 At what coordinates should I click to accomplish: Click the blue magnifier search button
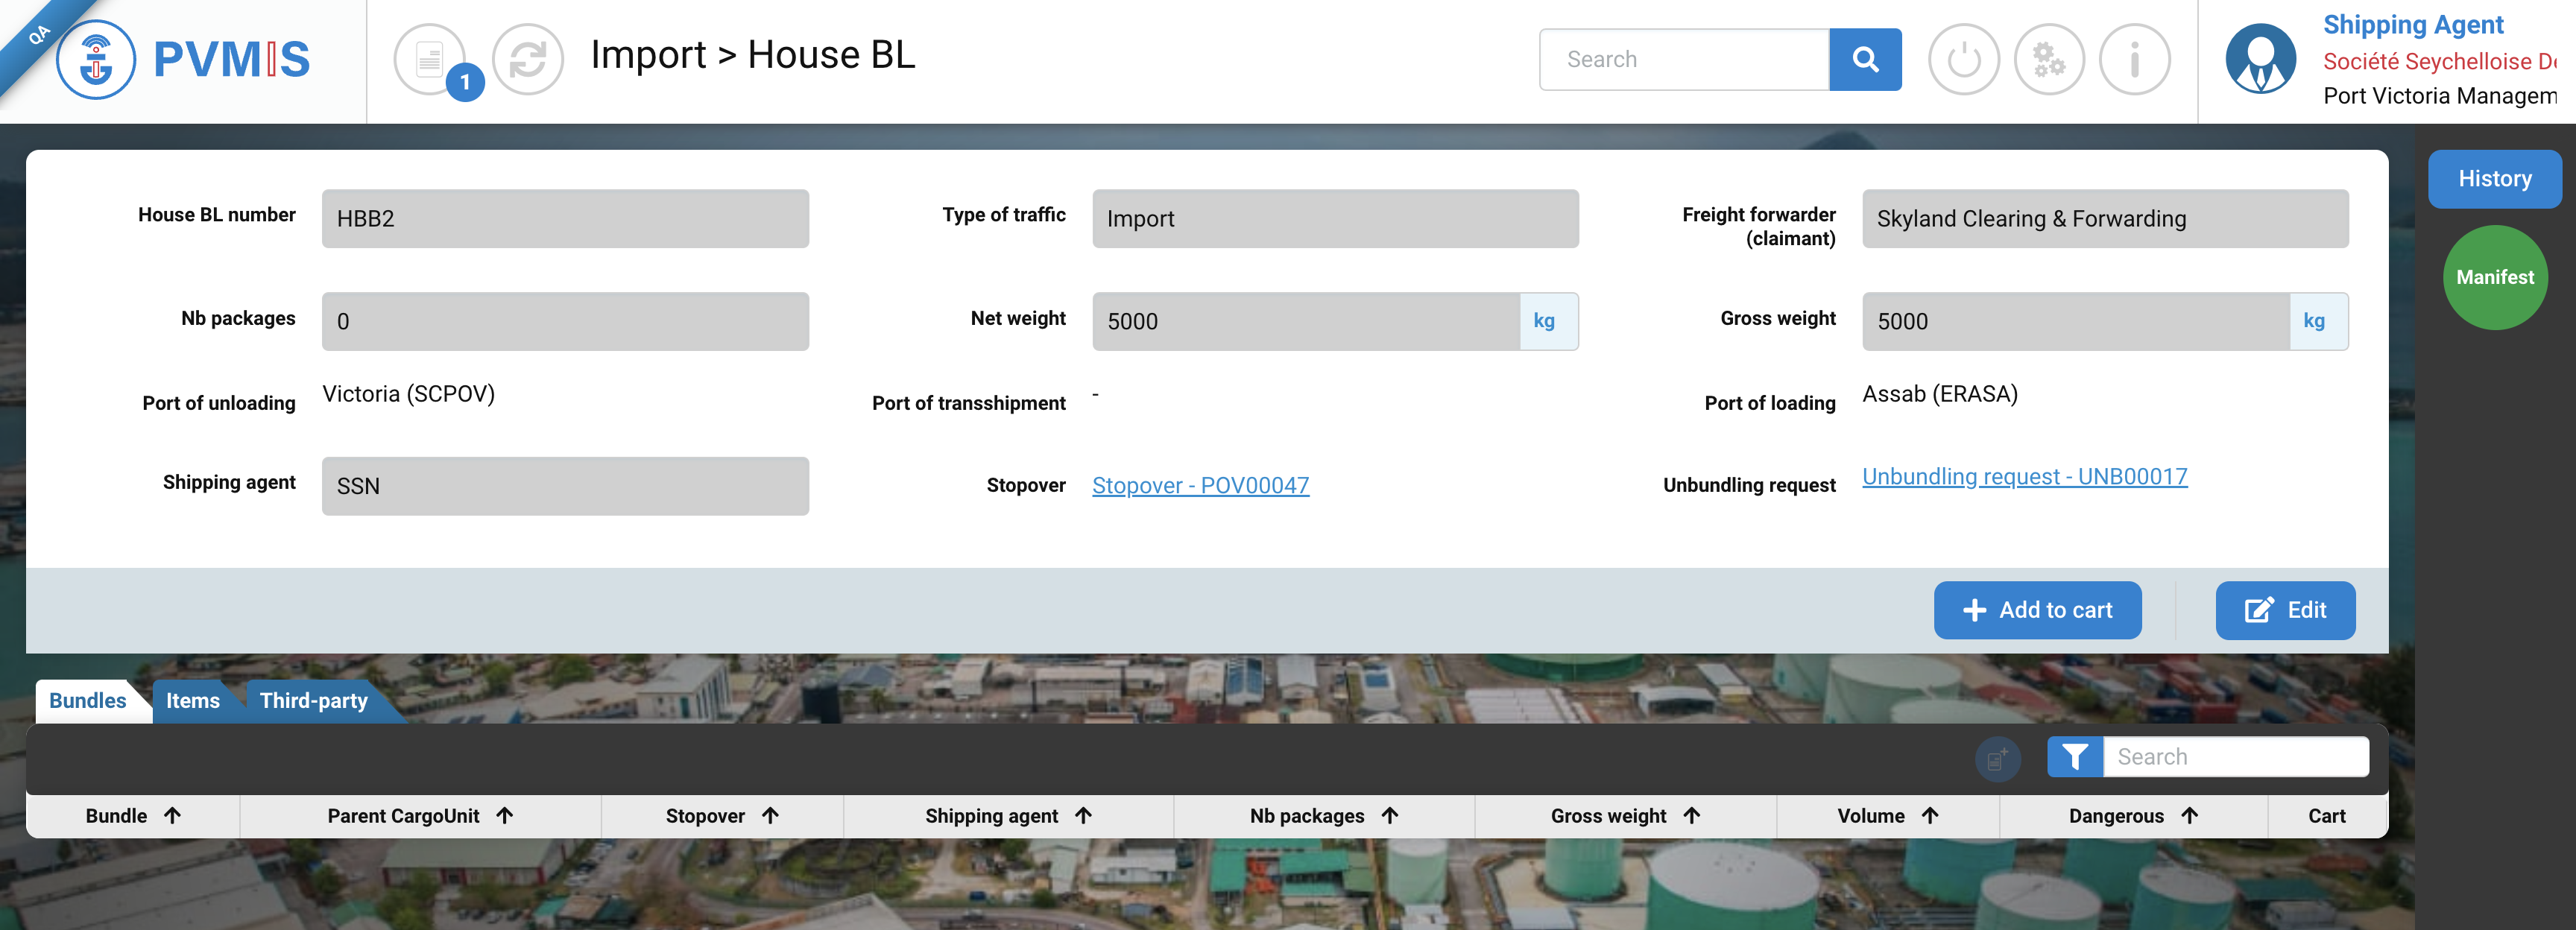pos(1864,60)
